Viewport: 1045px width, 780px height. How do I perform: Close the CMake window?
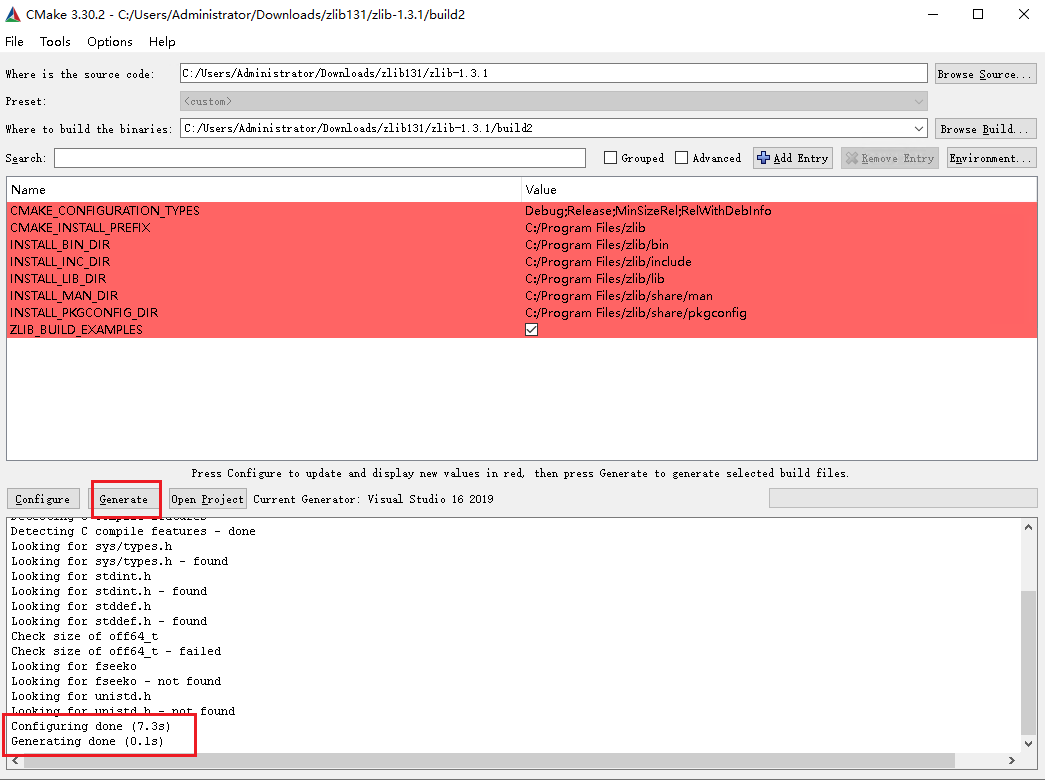click(1024, 14)
